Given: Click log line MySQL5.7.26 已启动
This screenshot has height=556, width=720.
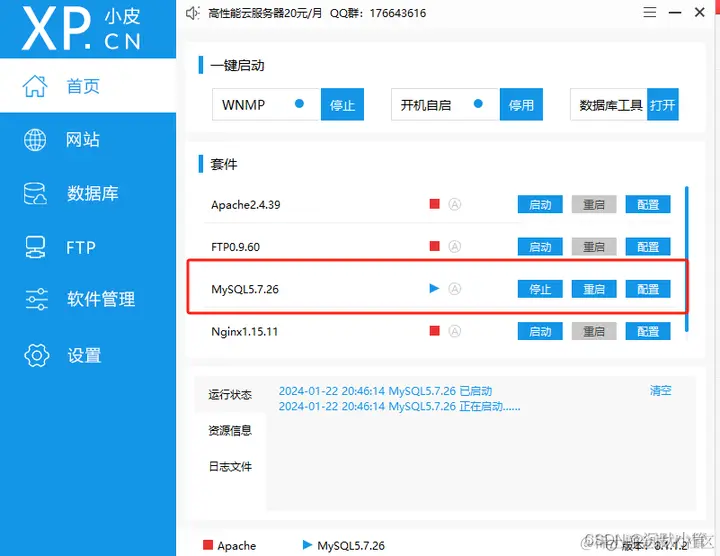Looking at the screenshot, I should coord(385,391).
